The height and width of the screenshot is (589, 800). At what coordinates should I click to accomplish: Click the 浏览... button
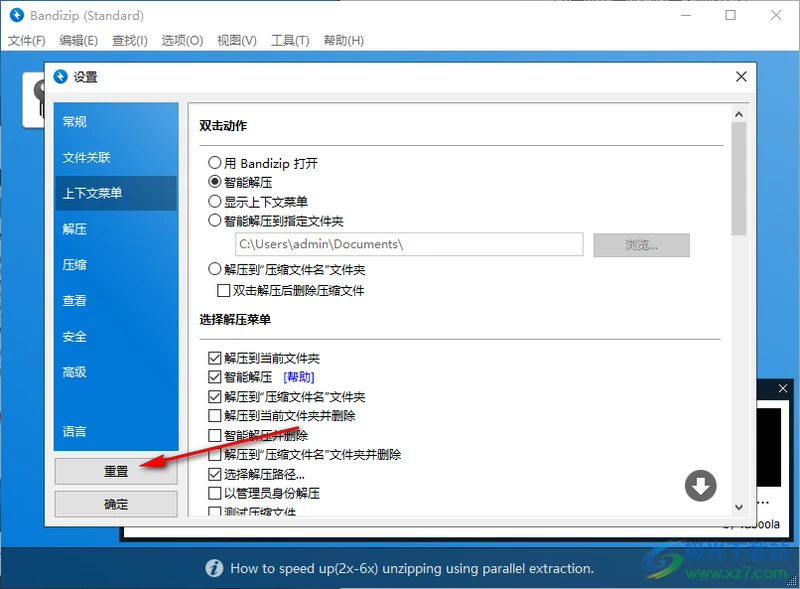tap(641, 245)
